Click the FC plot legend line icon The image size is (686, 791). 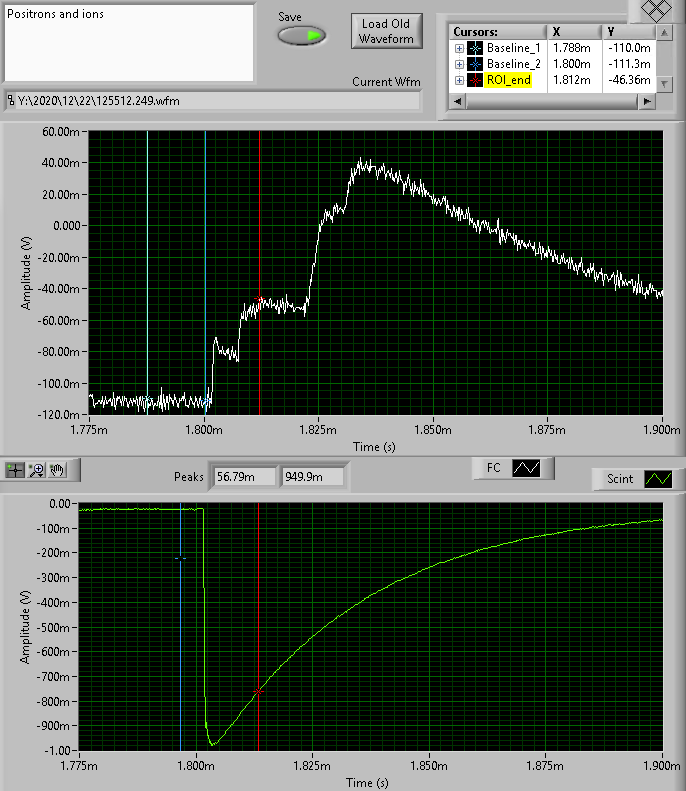525,468
